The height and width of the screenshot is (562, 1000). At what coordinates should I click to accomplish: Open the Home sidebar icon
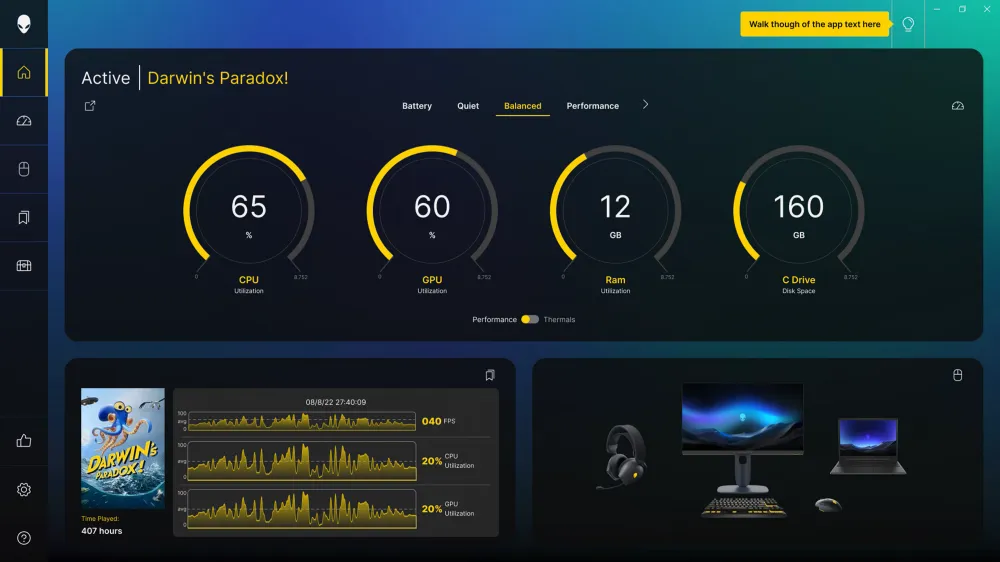pyautogui.click(x=24, y=72)
